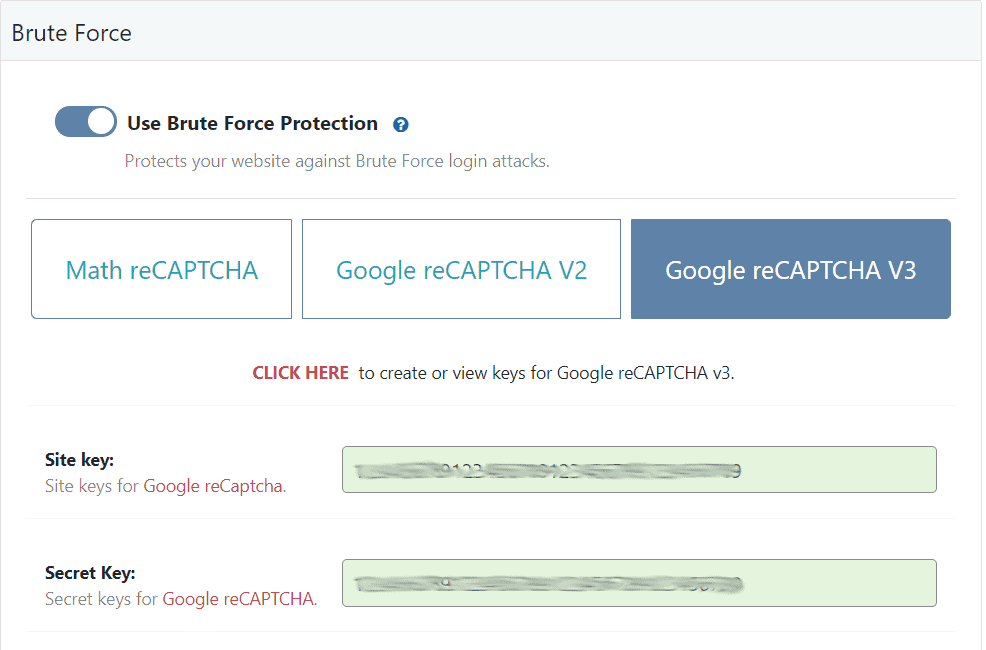The width and height of the screenshot is (986, 650).
Task: Click the 'Protects your website against Brute Force' description
Action: 337,161
